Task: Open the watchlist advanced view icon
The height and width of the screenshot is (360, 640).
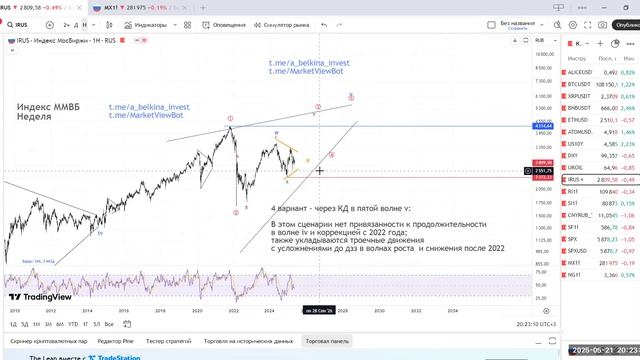Action: (615, 43)
